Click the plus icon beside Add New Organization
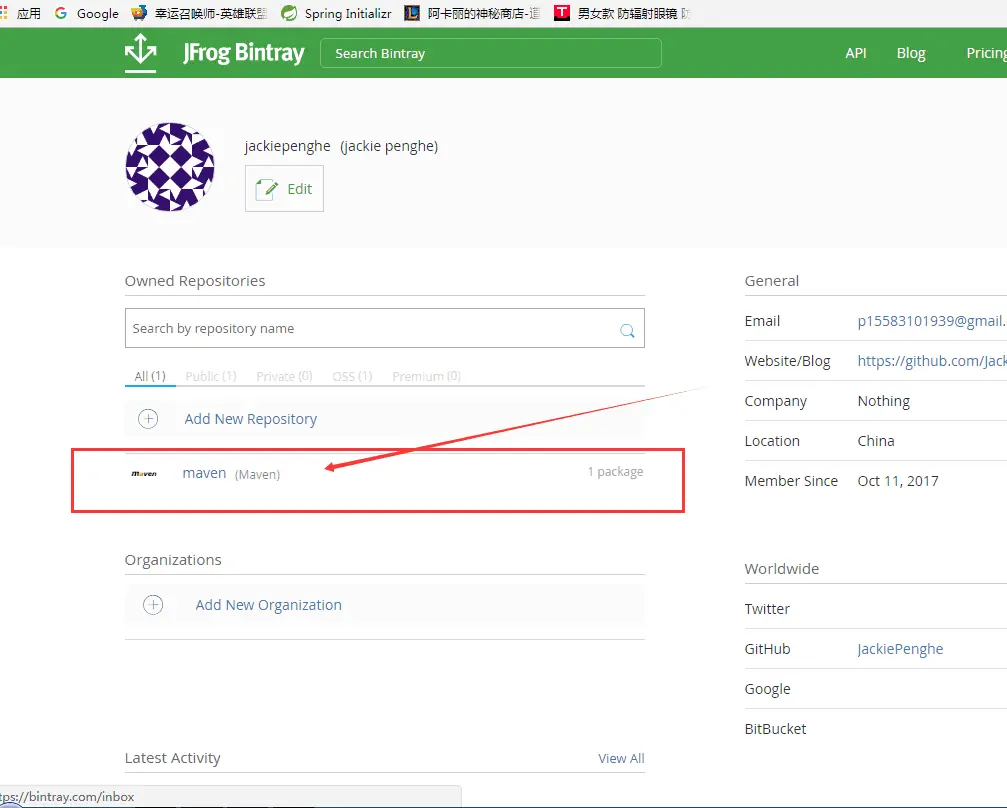Viewport: 1007px width, 808px height. click(x=153, y=605)
